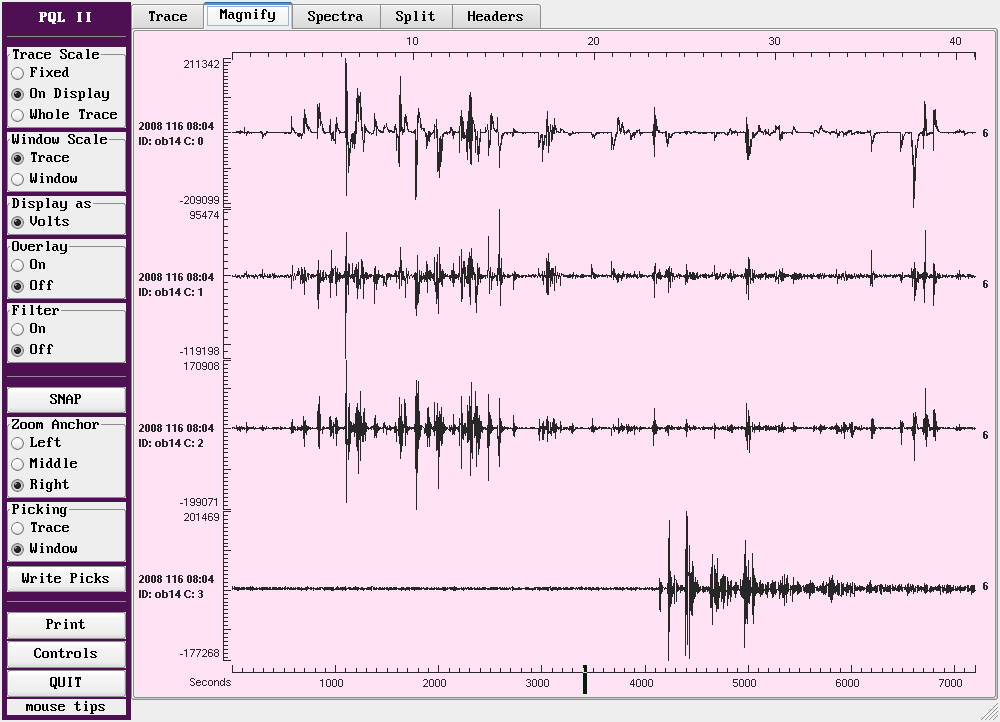Quit the PQL II application
Screen dimensions: 1000x722
66,683
